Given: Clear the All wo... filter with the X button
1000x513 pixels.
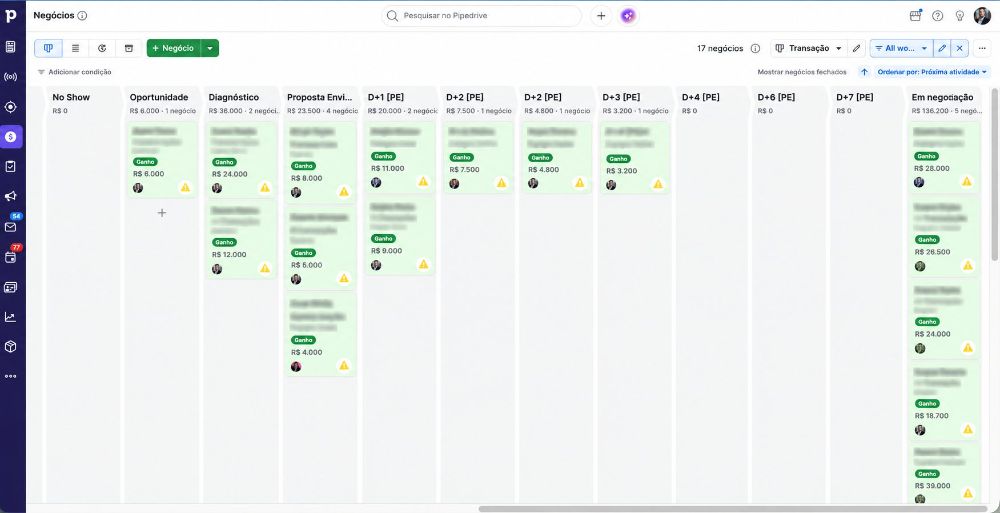Looking at the screenshot, I should [960, 48].
